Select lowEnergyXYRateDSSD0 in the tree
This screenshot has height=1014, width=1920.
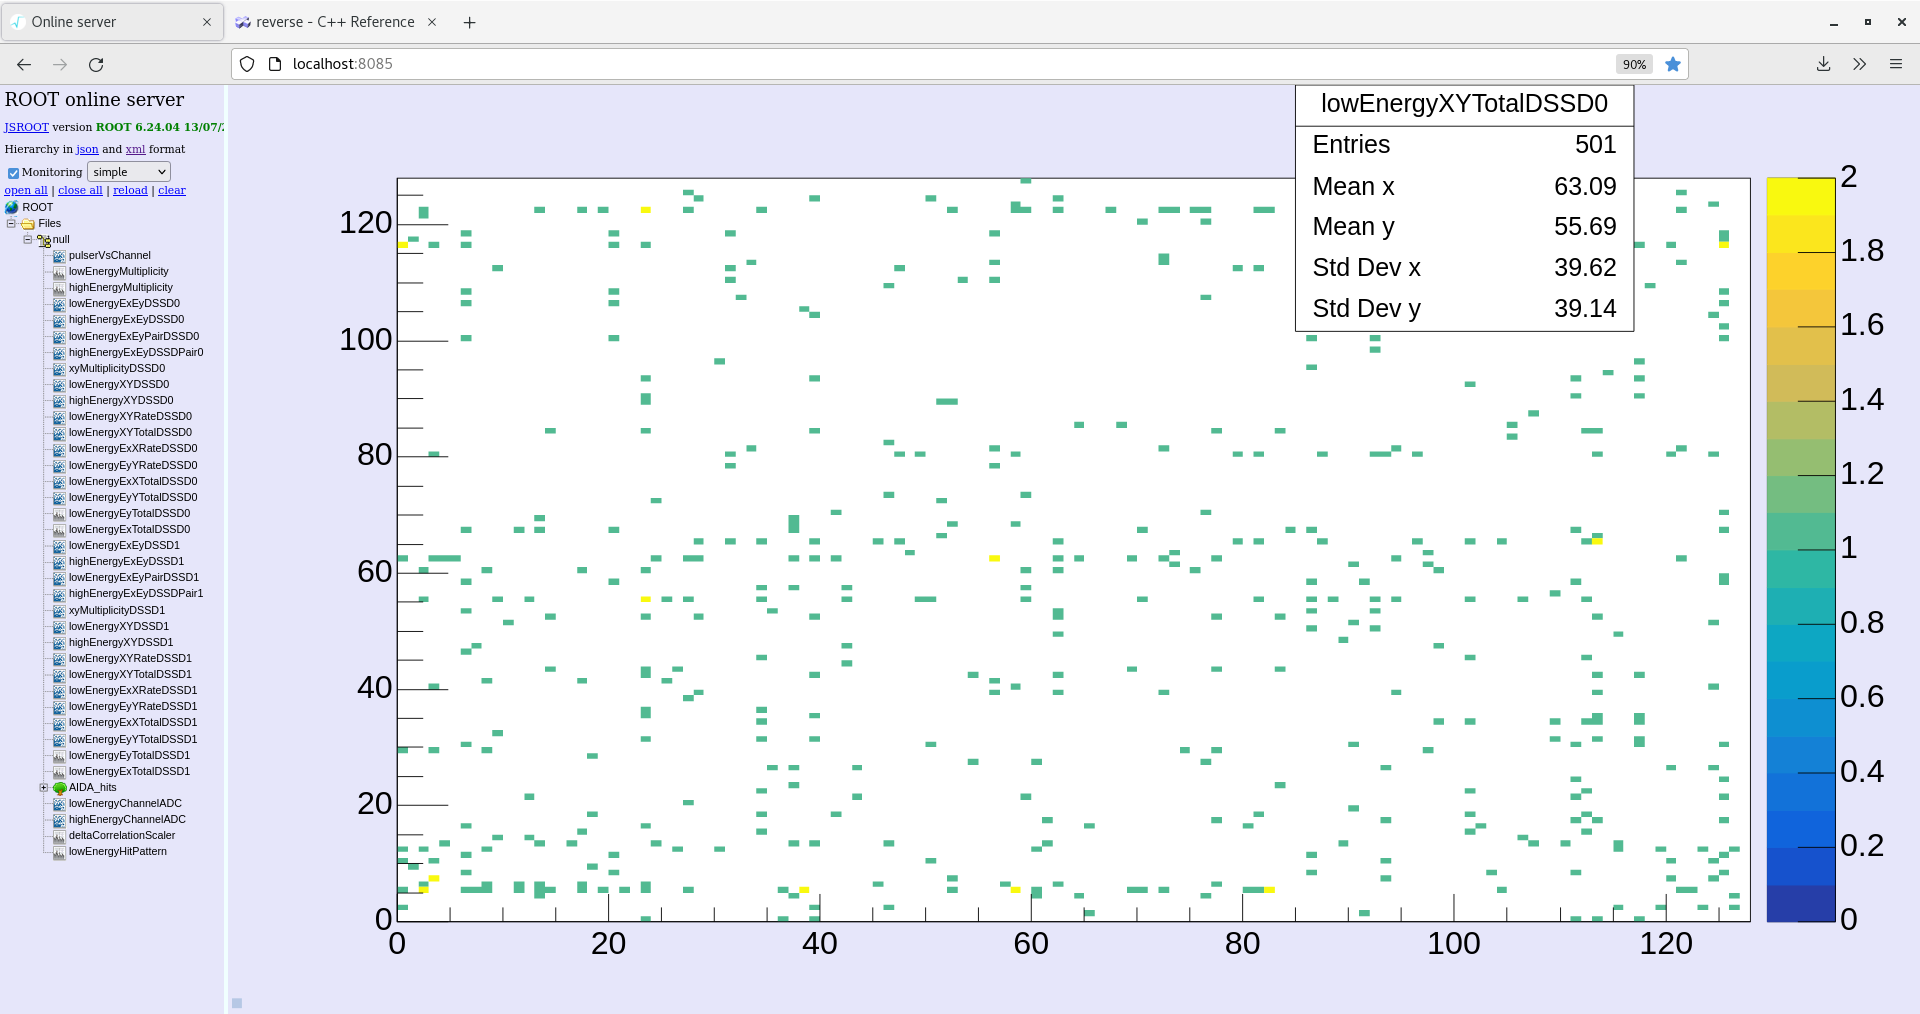(130, 416)
